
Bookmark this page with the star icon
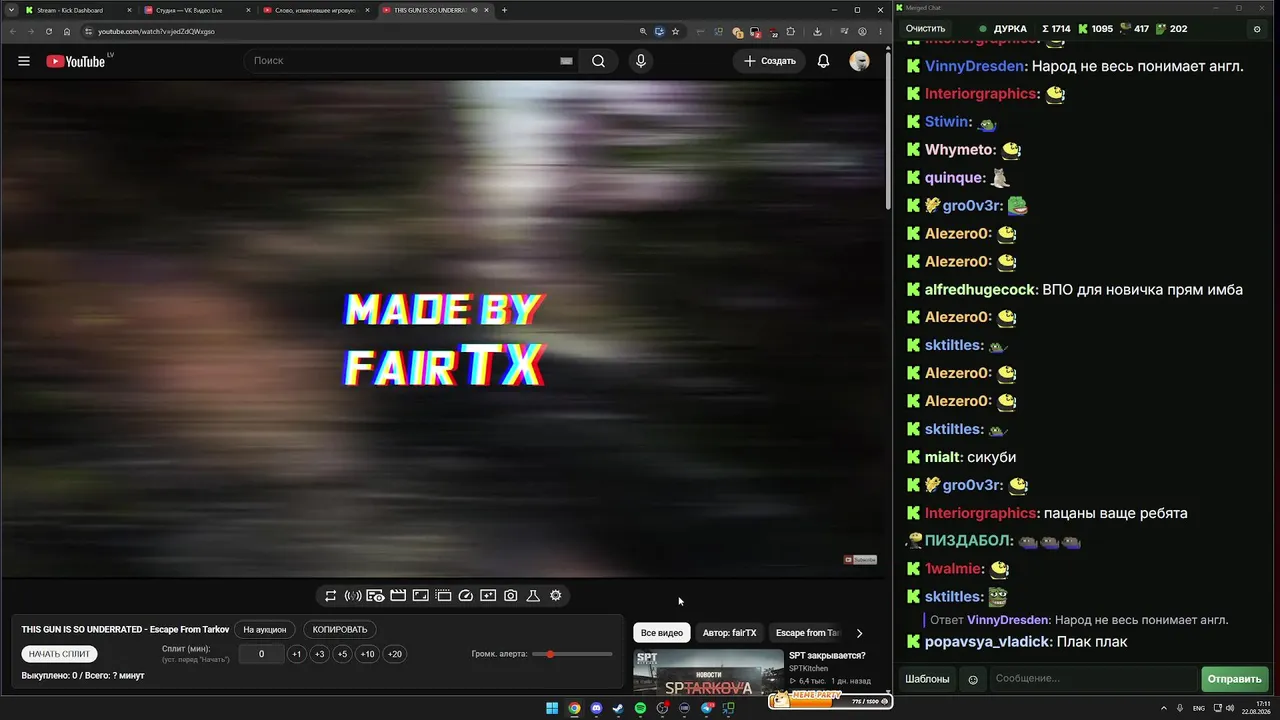click(x=676, y=31)
